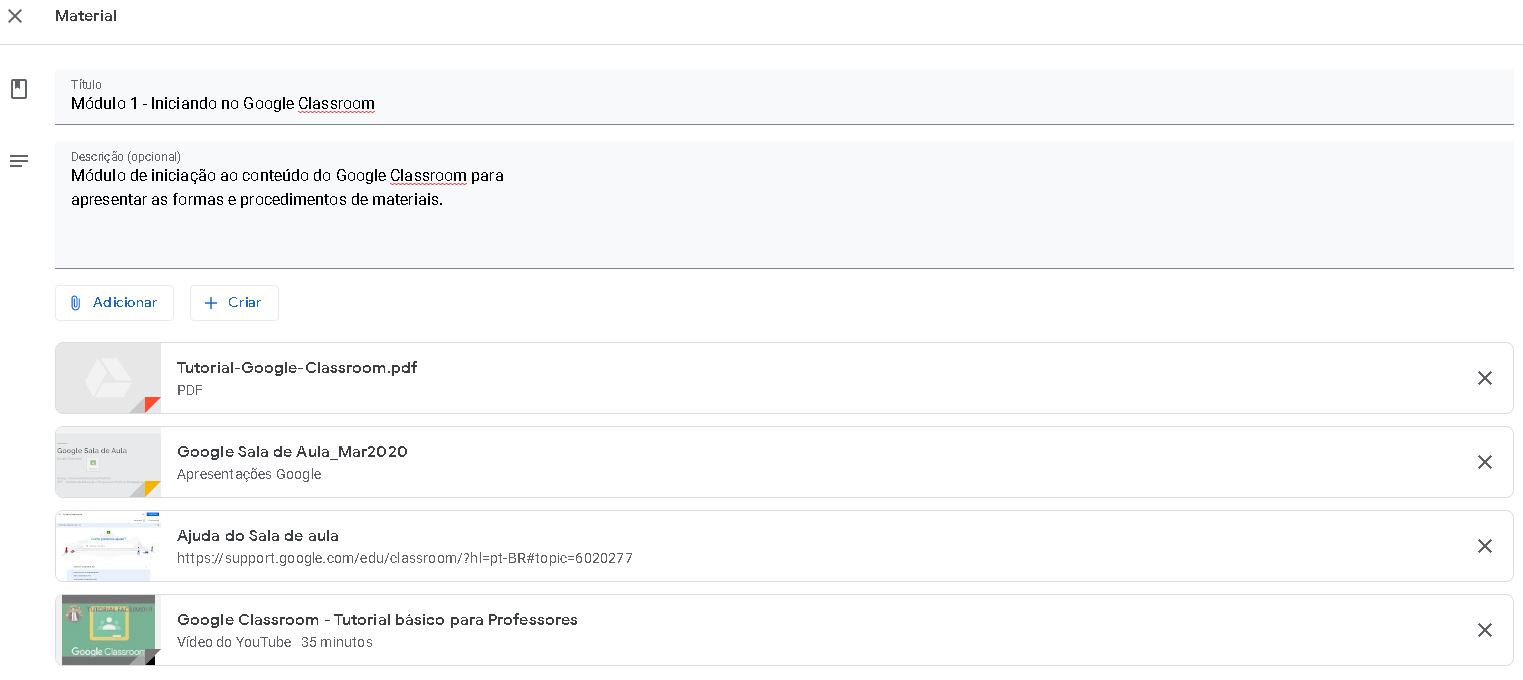Open the Ajuda do Sala de aula title
Screen dimensions: 1523x680
coord(258,536)
